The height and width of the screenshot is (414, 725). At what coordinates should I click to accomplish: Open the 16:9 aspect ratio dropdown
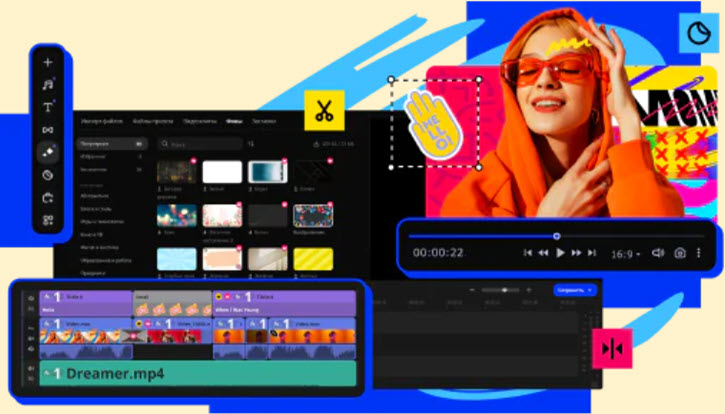626,254
